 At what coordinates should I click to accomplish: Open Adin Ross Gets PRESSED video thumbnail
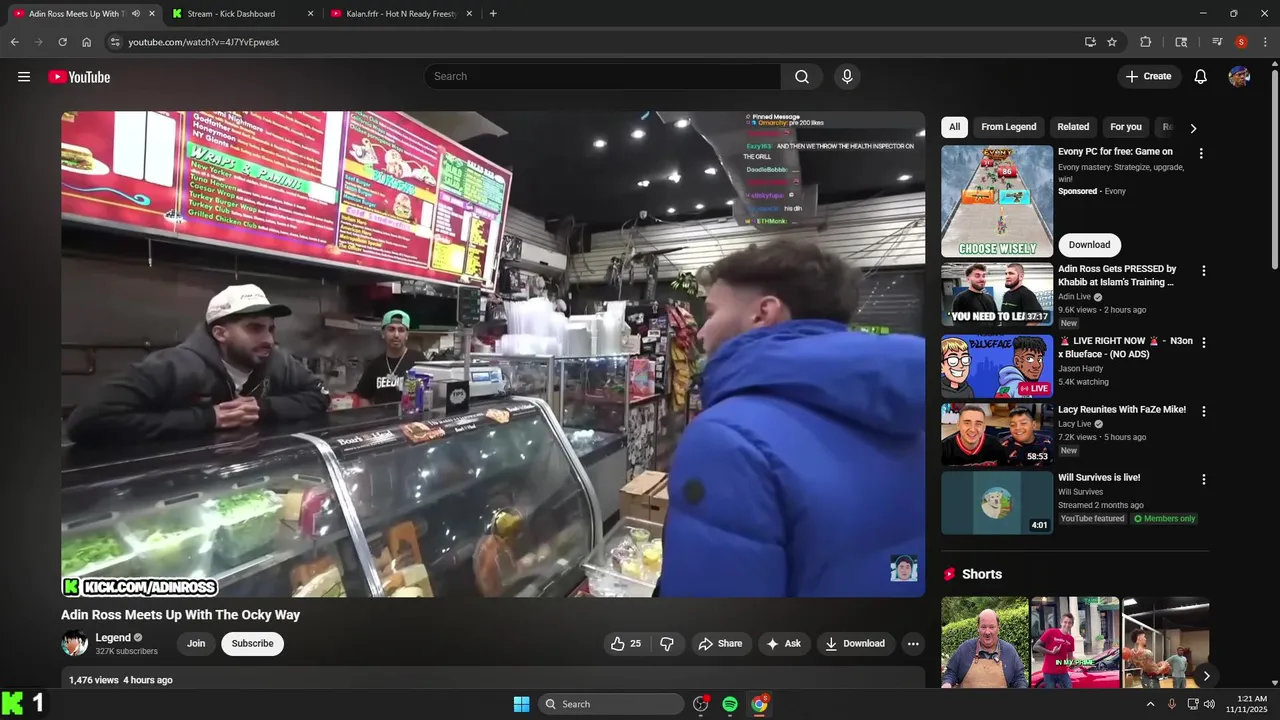pos(997,295)
